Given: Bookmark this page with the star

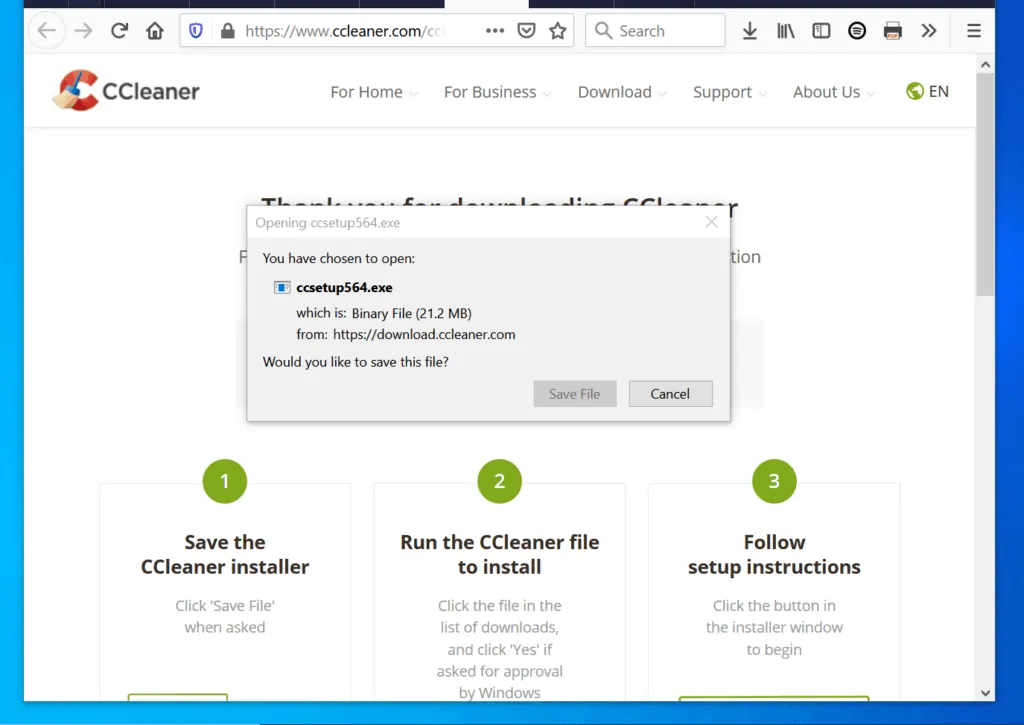Looking at the screenshot, I should click(557, 30).
